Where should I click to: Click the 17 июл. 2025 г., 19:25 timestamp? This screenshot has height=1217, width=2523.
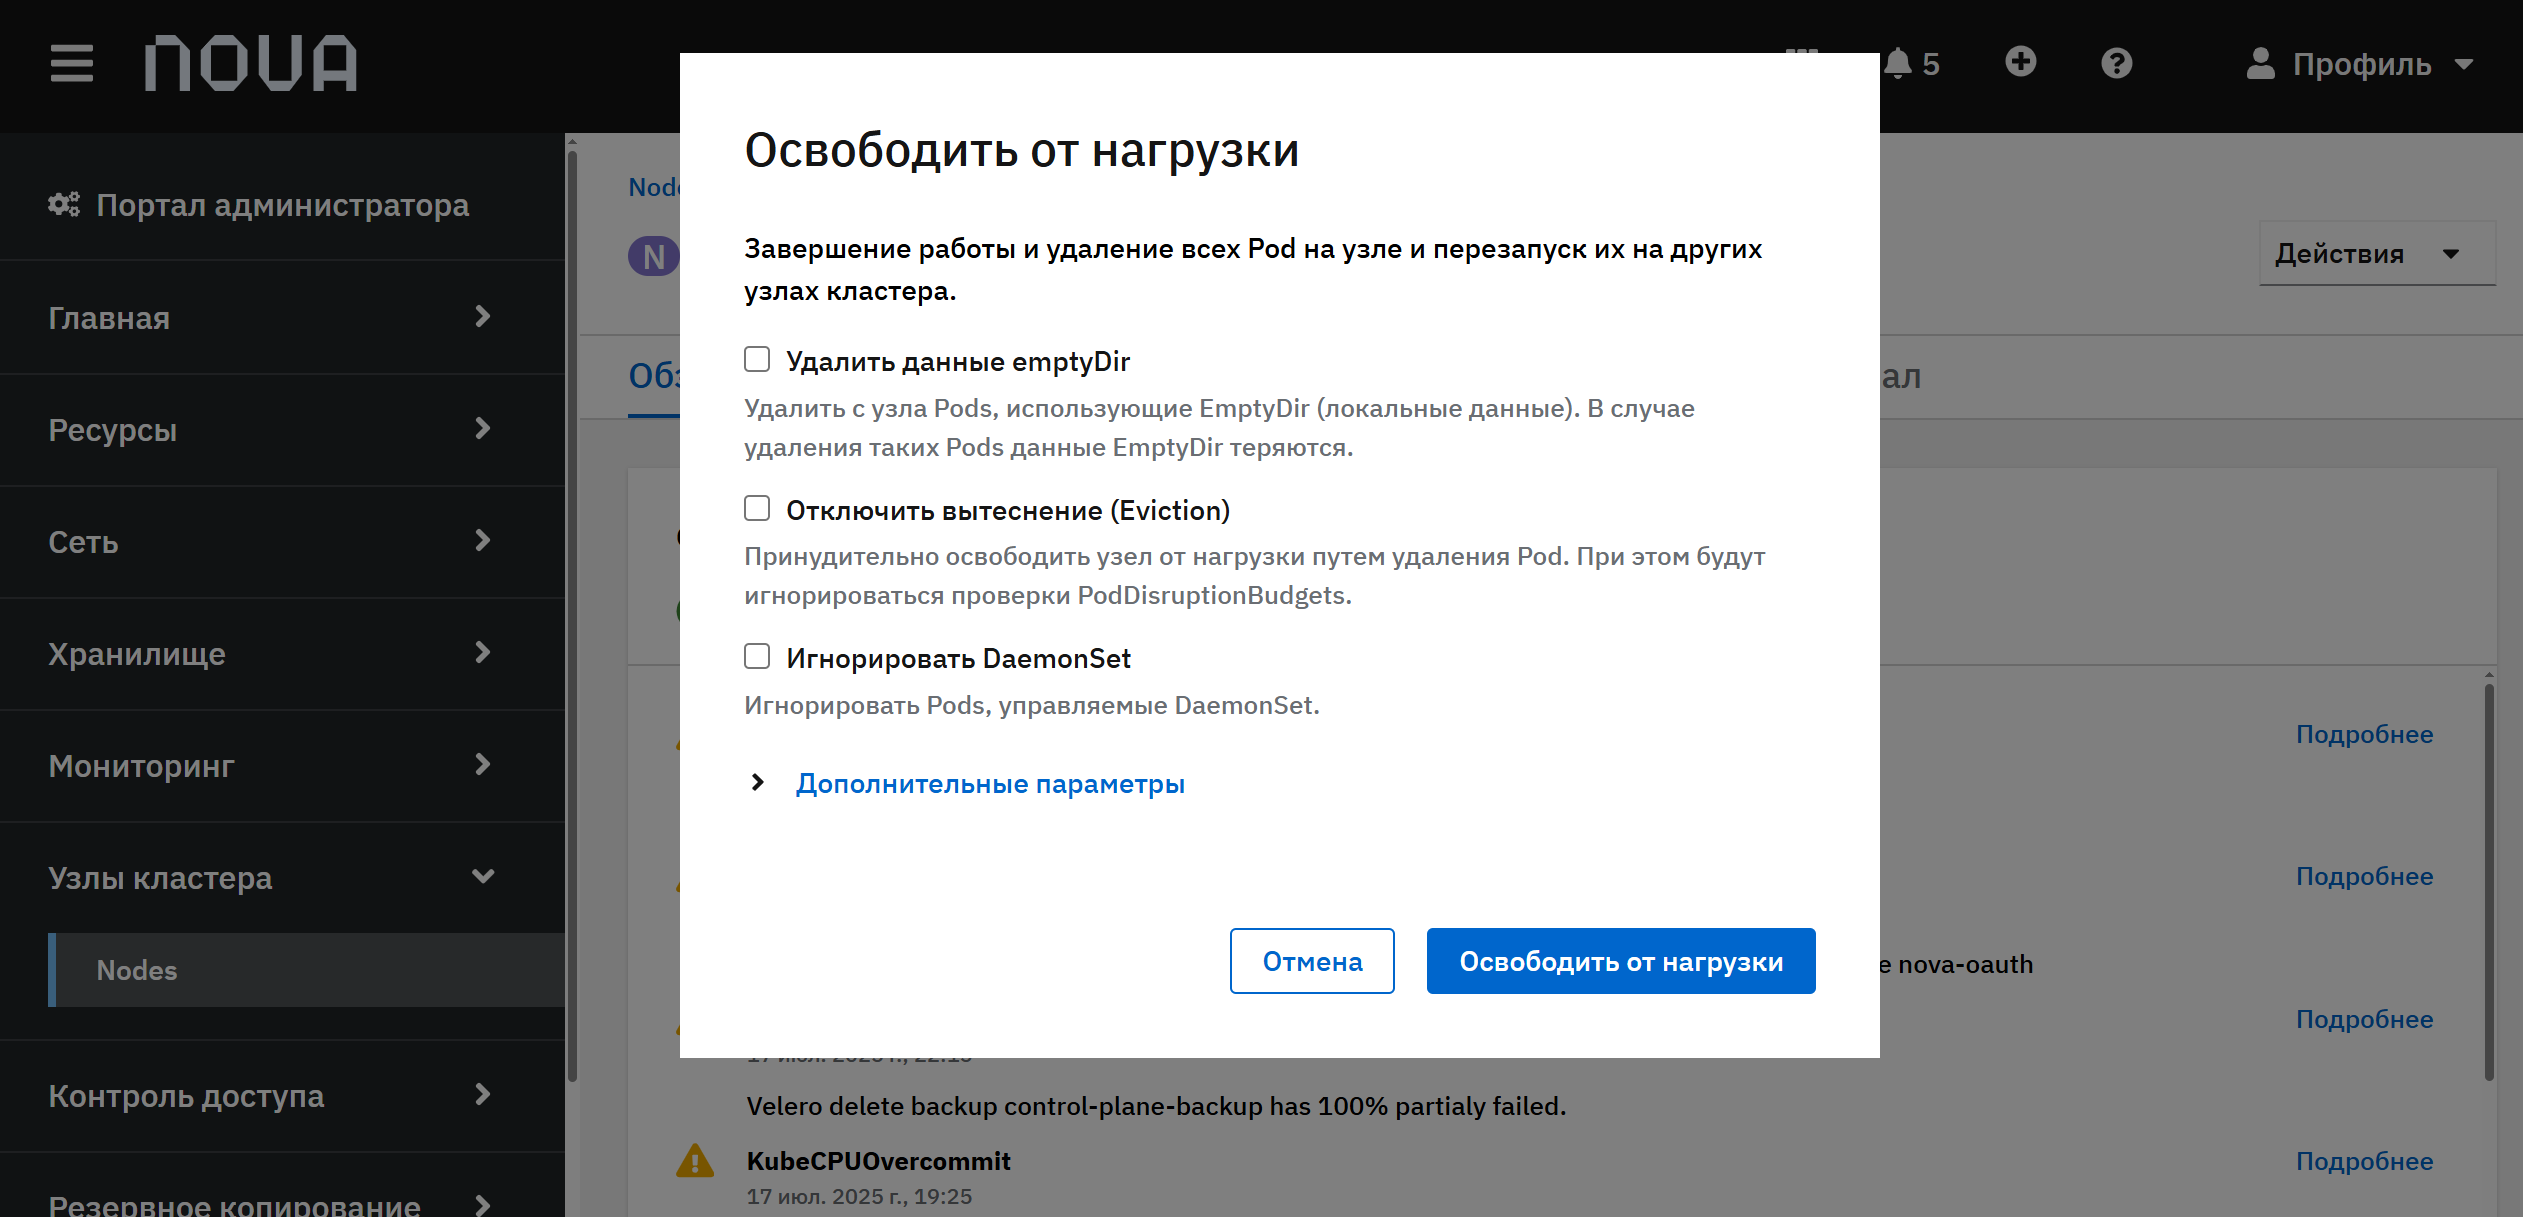pos(859,1196)
